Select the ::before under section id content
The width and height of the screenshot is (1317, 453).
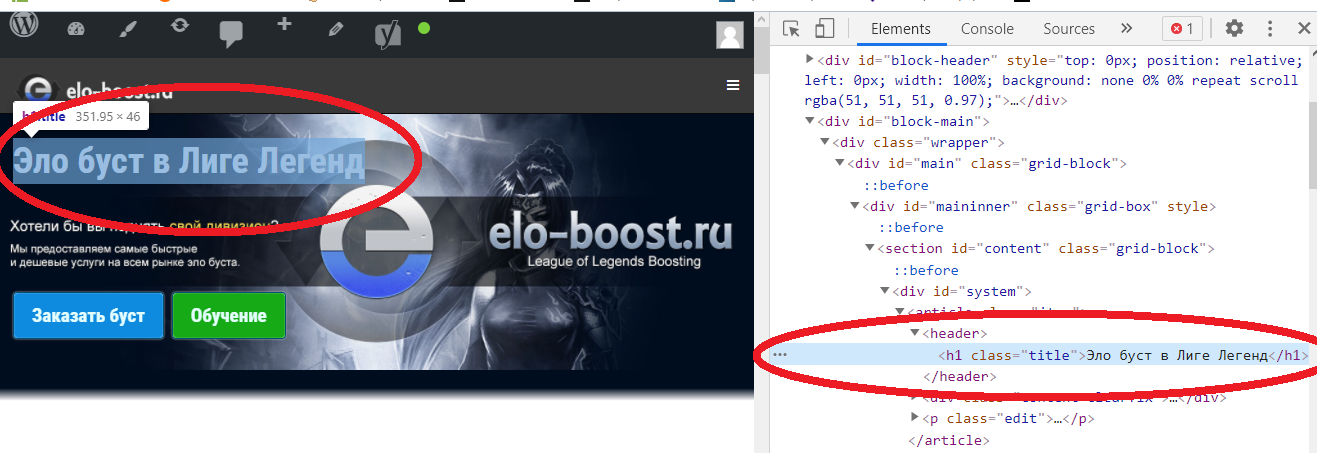(x=926, y=270)
